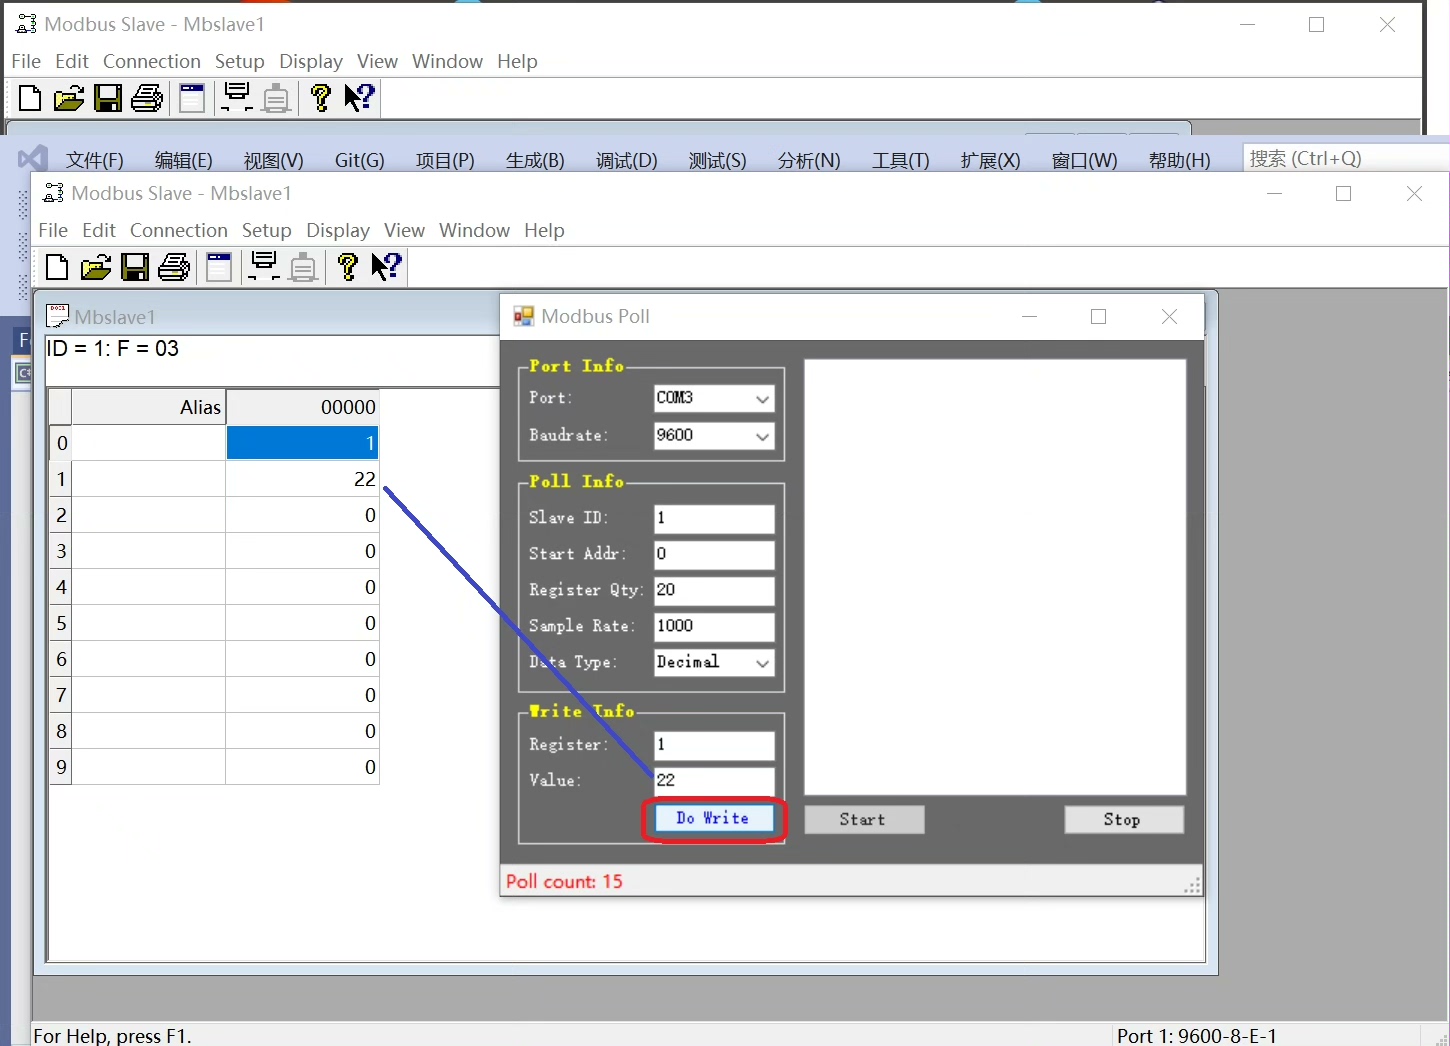Click Open file icon in front Modbus Slave toolbar
1450x1046 pixels.
coord(95,267)
